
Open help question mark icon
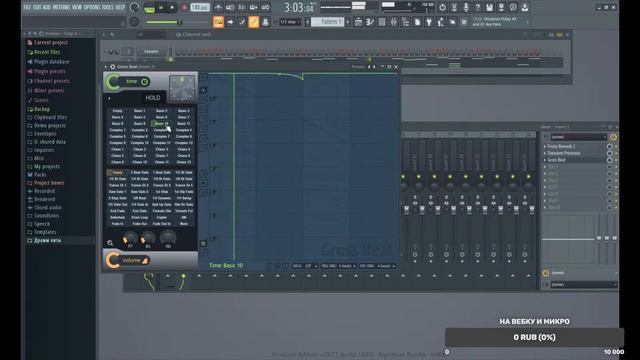(x=478, y=7)
